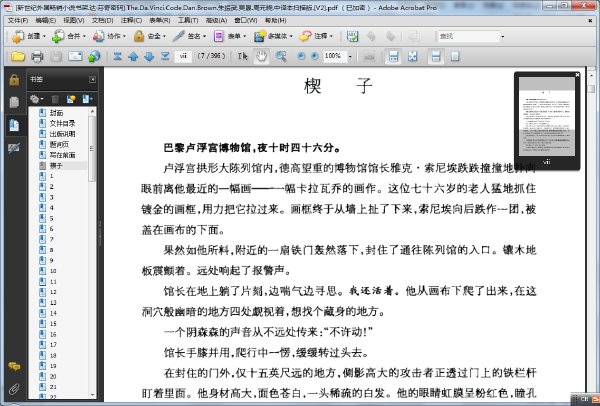Click the page preview thumbnail overlay
The image size is (600, 406).
pos(546,116)
